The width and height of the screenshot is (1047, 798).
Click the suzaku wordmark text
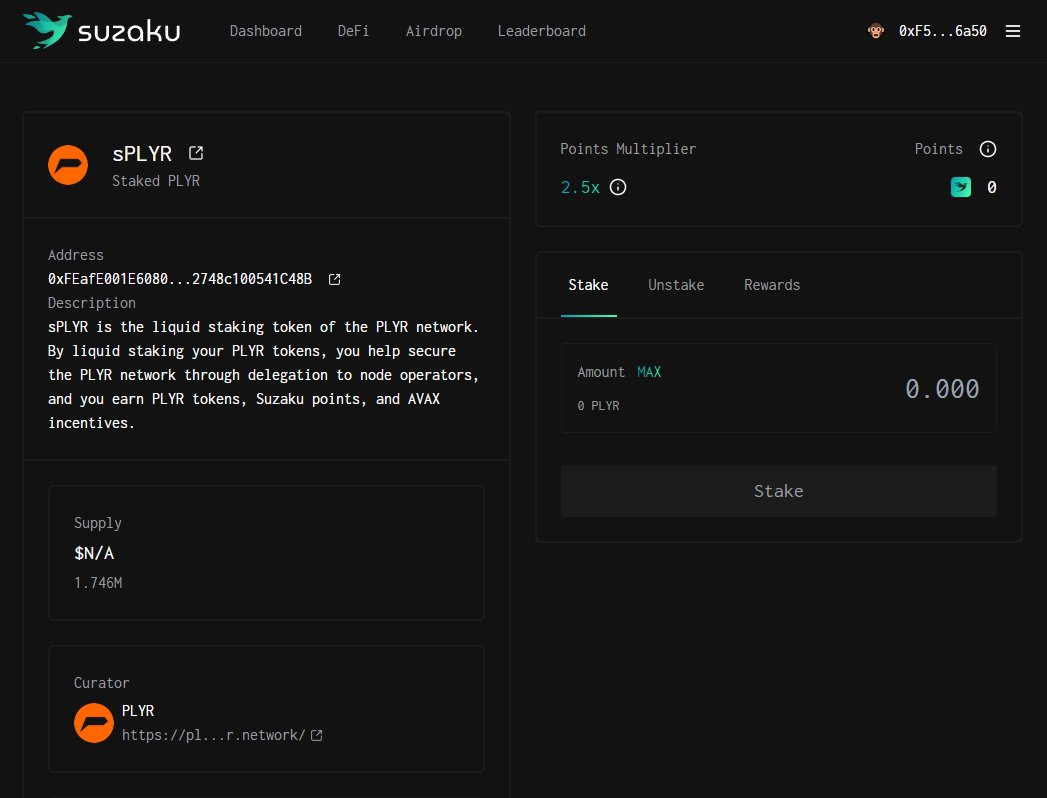[129, 31]
